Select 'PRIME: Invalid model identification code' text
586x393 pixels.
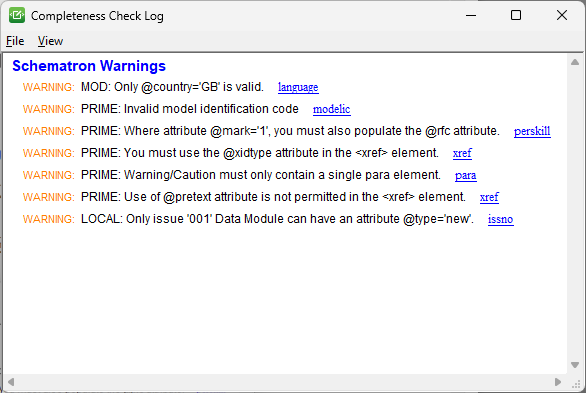190,109
